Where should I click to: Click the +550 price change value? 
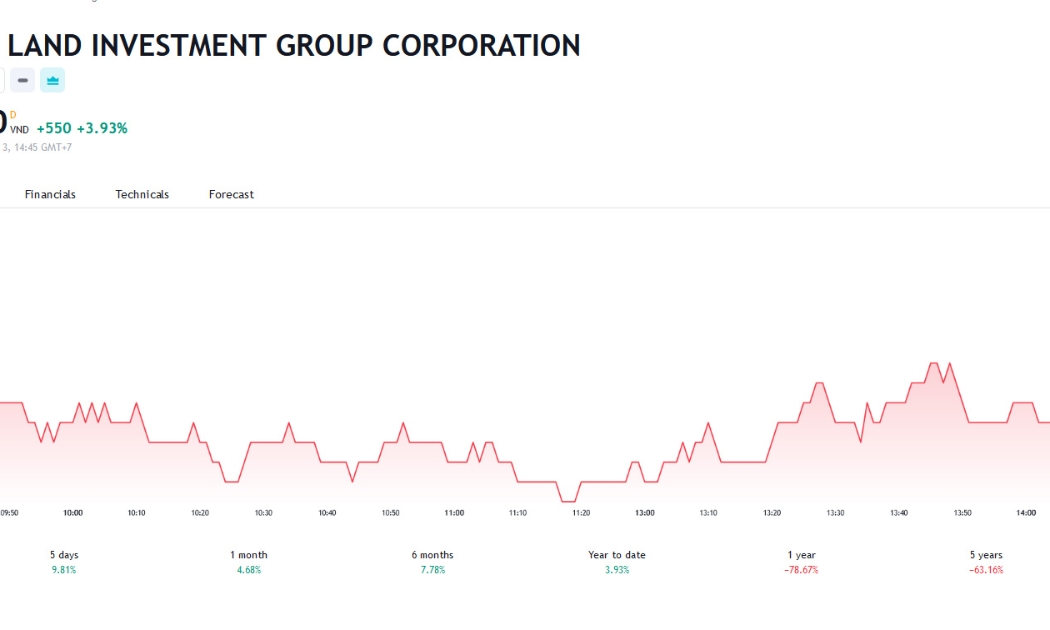[x=54, y=129]
